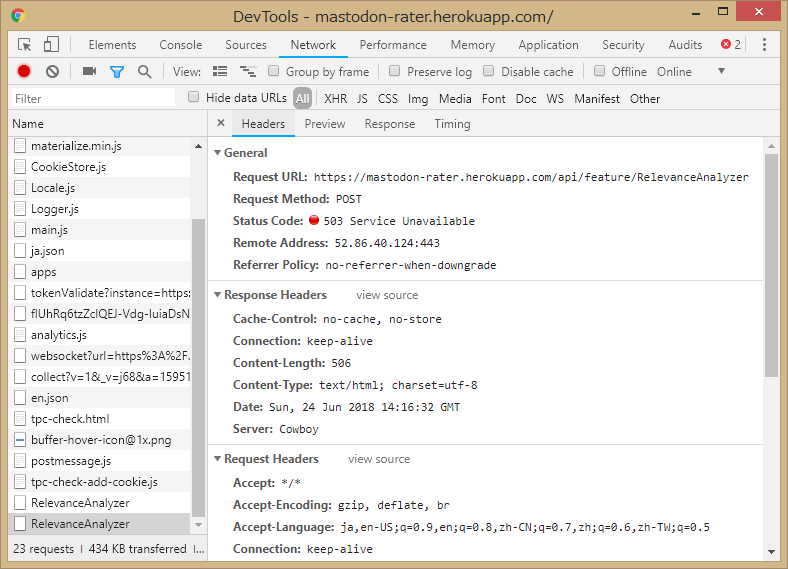The image size is (788, 569).
Task: Switch to the Console tab
Action: [180, 45]
